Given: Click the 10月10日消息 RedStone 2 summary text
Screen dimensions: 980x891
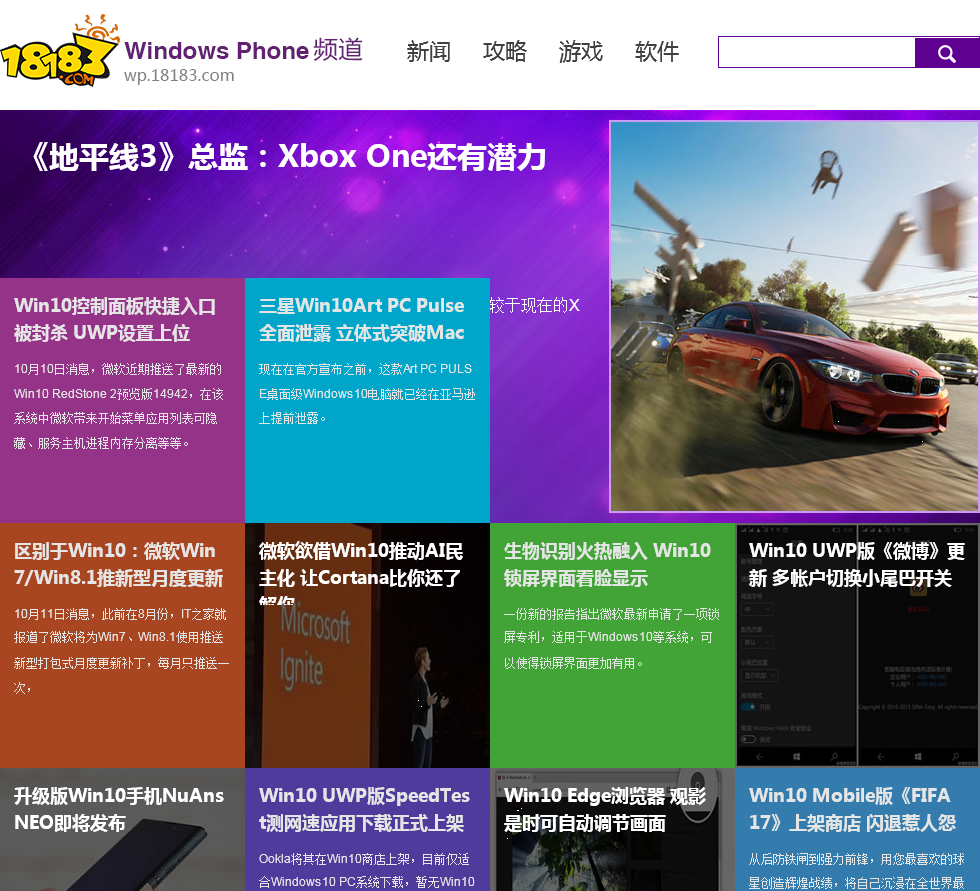Looking at the screenshot, I should 119,406.
